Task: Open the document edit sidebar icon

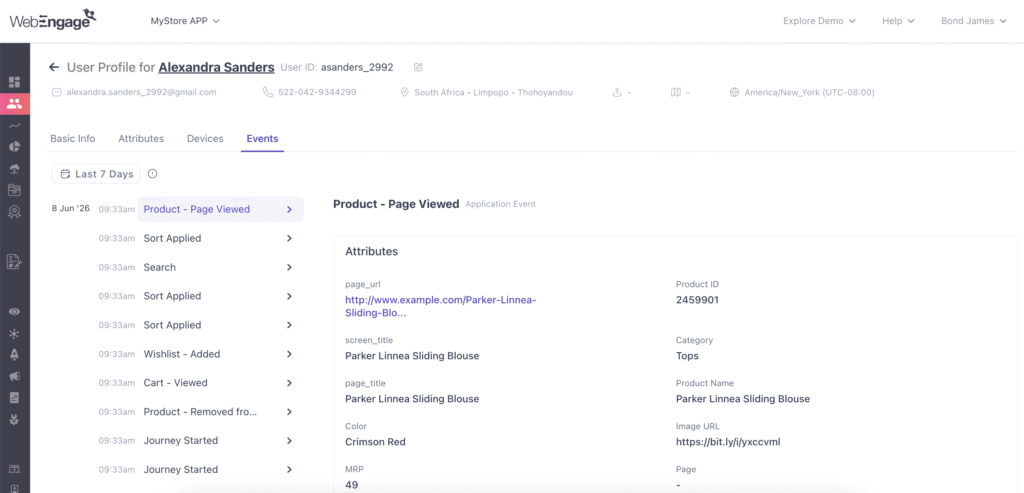Action: pyautogui.click(x=14, y=262)
